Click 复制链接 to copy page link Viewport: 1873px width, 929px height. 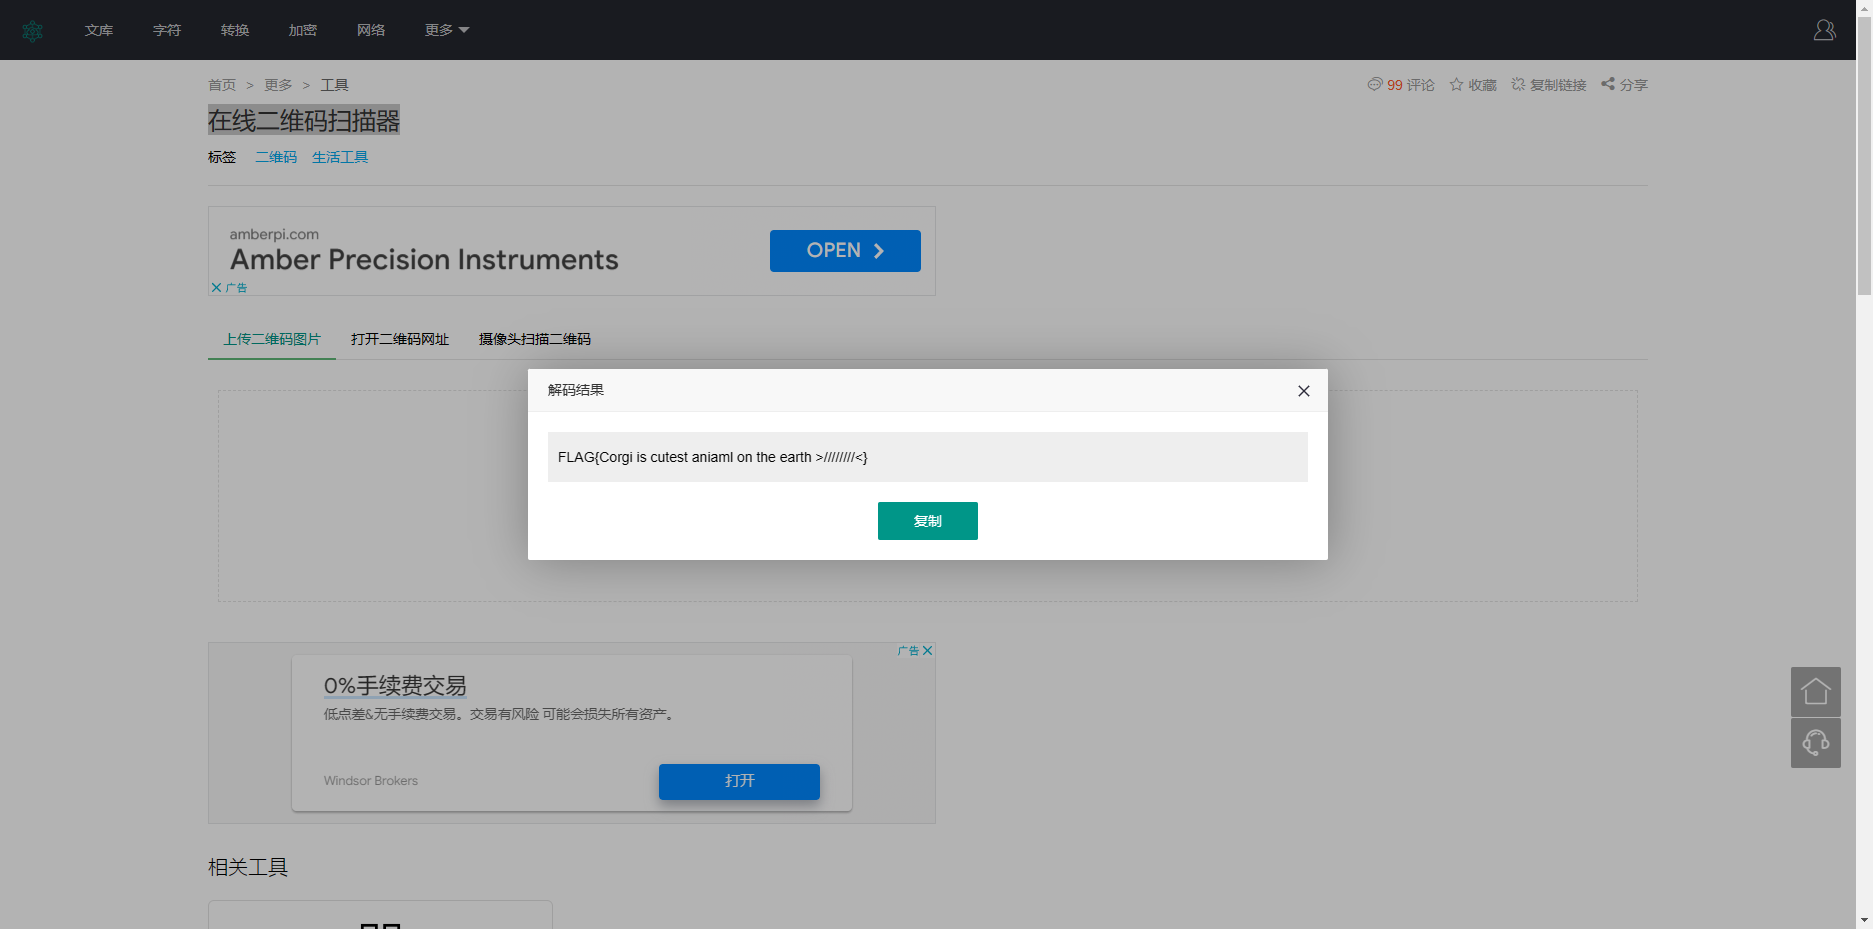pos(1549,85)
